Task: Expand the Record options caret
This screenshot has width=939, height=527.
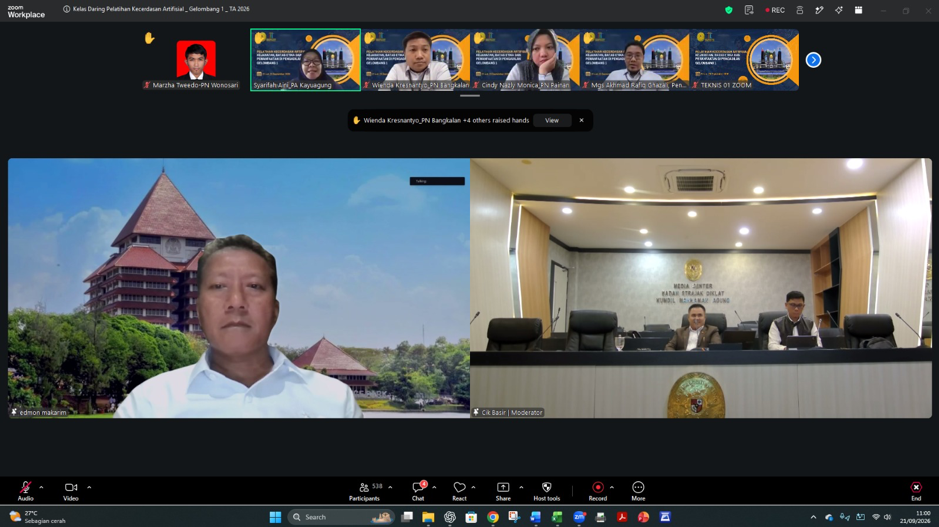Action: pos(612,487)
